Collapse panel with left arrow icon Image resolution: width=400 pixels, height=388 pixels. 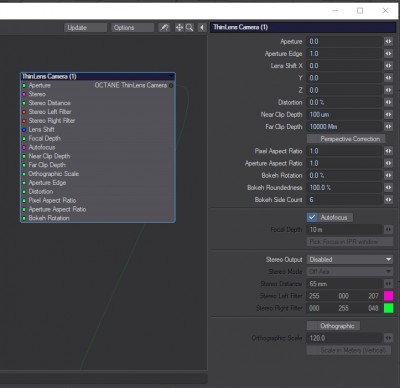pyautogui.click(x=202, y=28)
